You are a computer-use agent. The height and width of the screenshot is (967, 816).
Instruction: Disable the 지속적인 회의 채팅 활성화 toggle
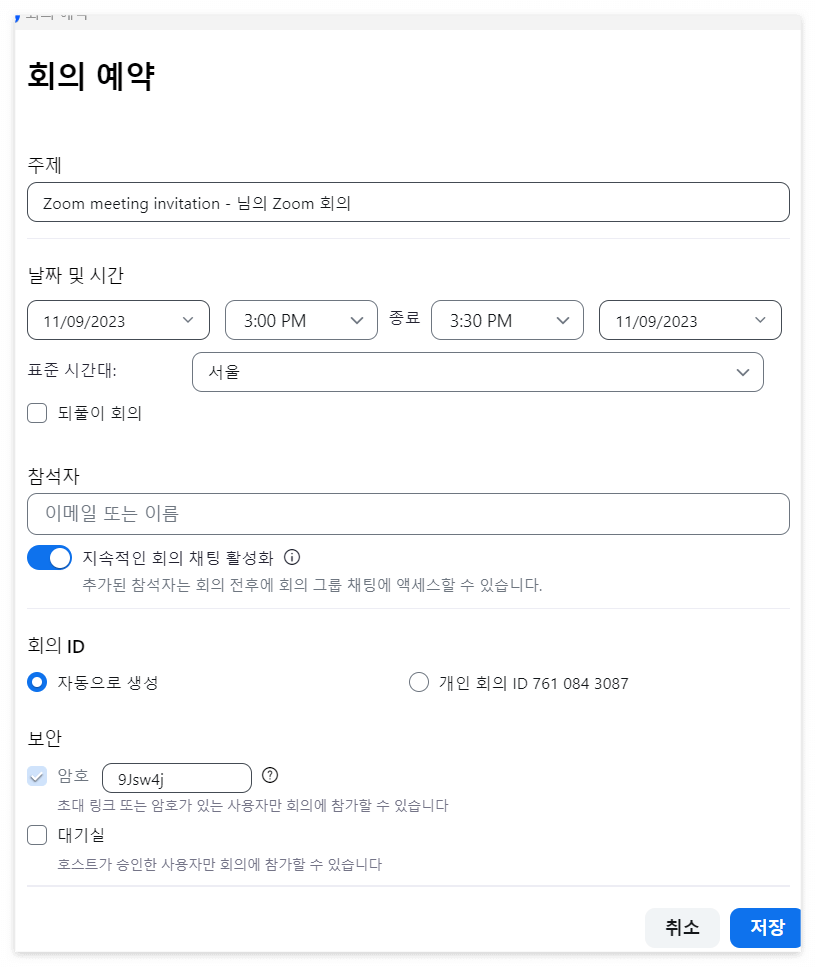click(x=49, y=557)
